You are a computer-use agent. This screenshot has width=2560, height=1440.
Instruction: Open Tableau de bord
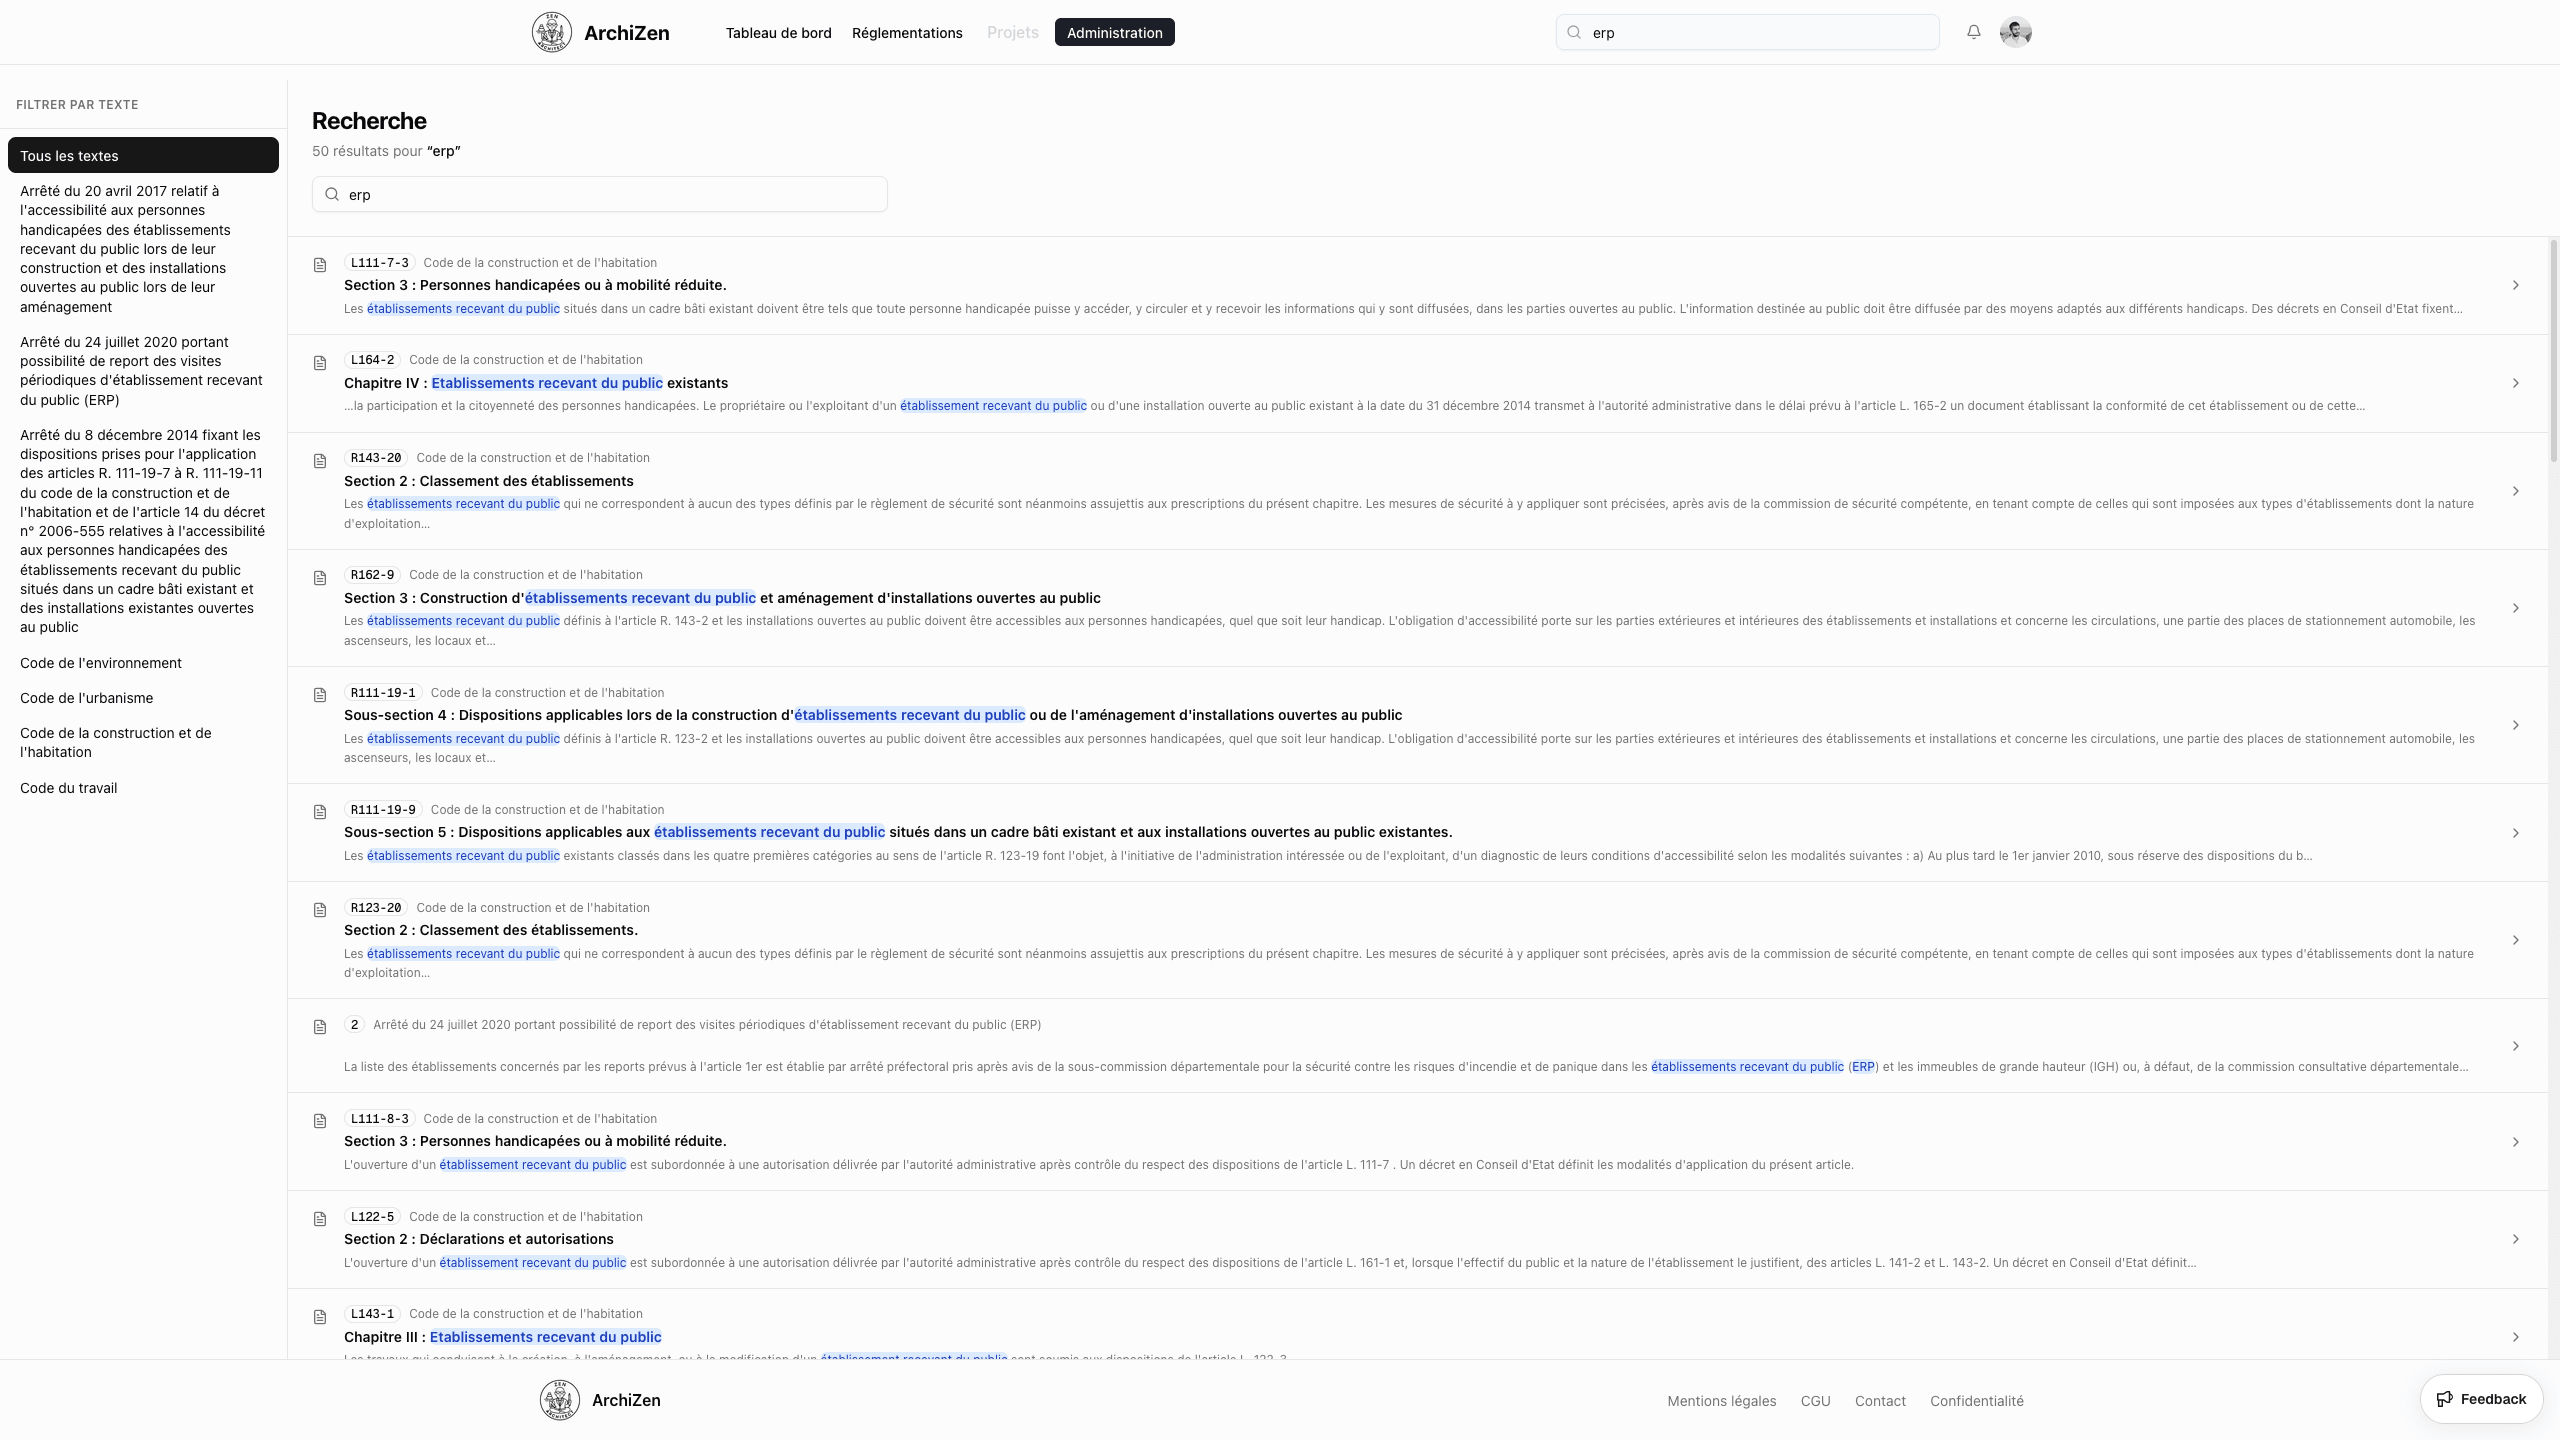(x=779, y=32)
